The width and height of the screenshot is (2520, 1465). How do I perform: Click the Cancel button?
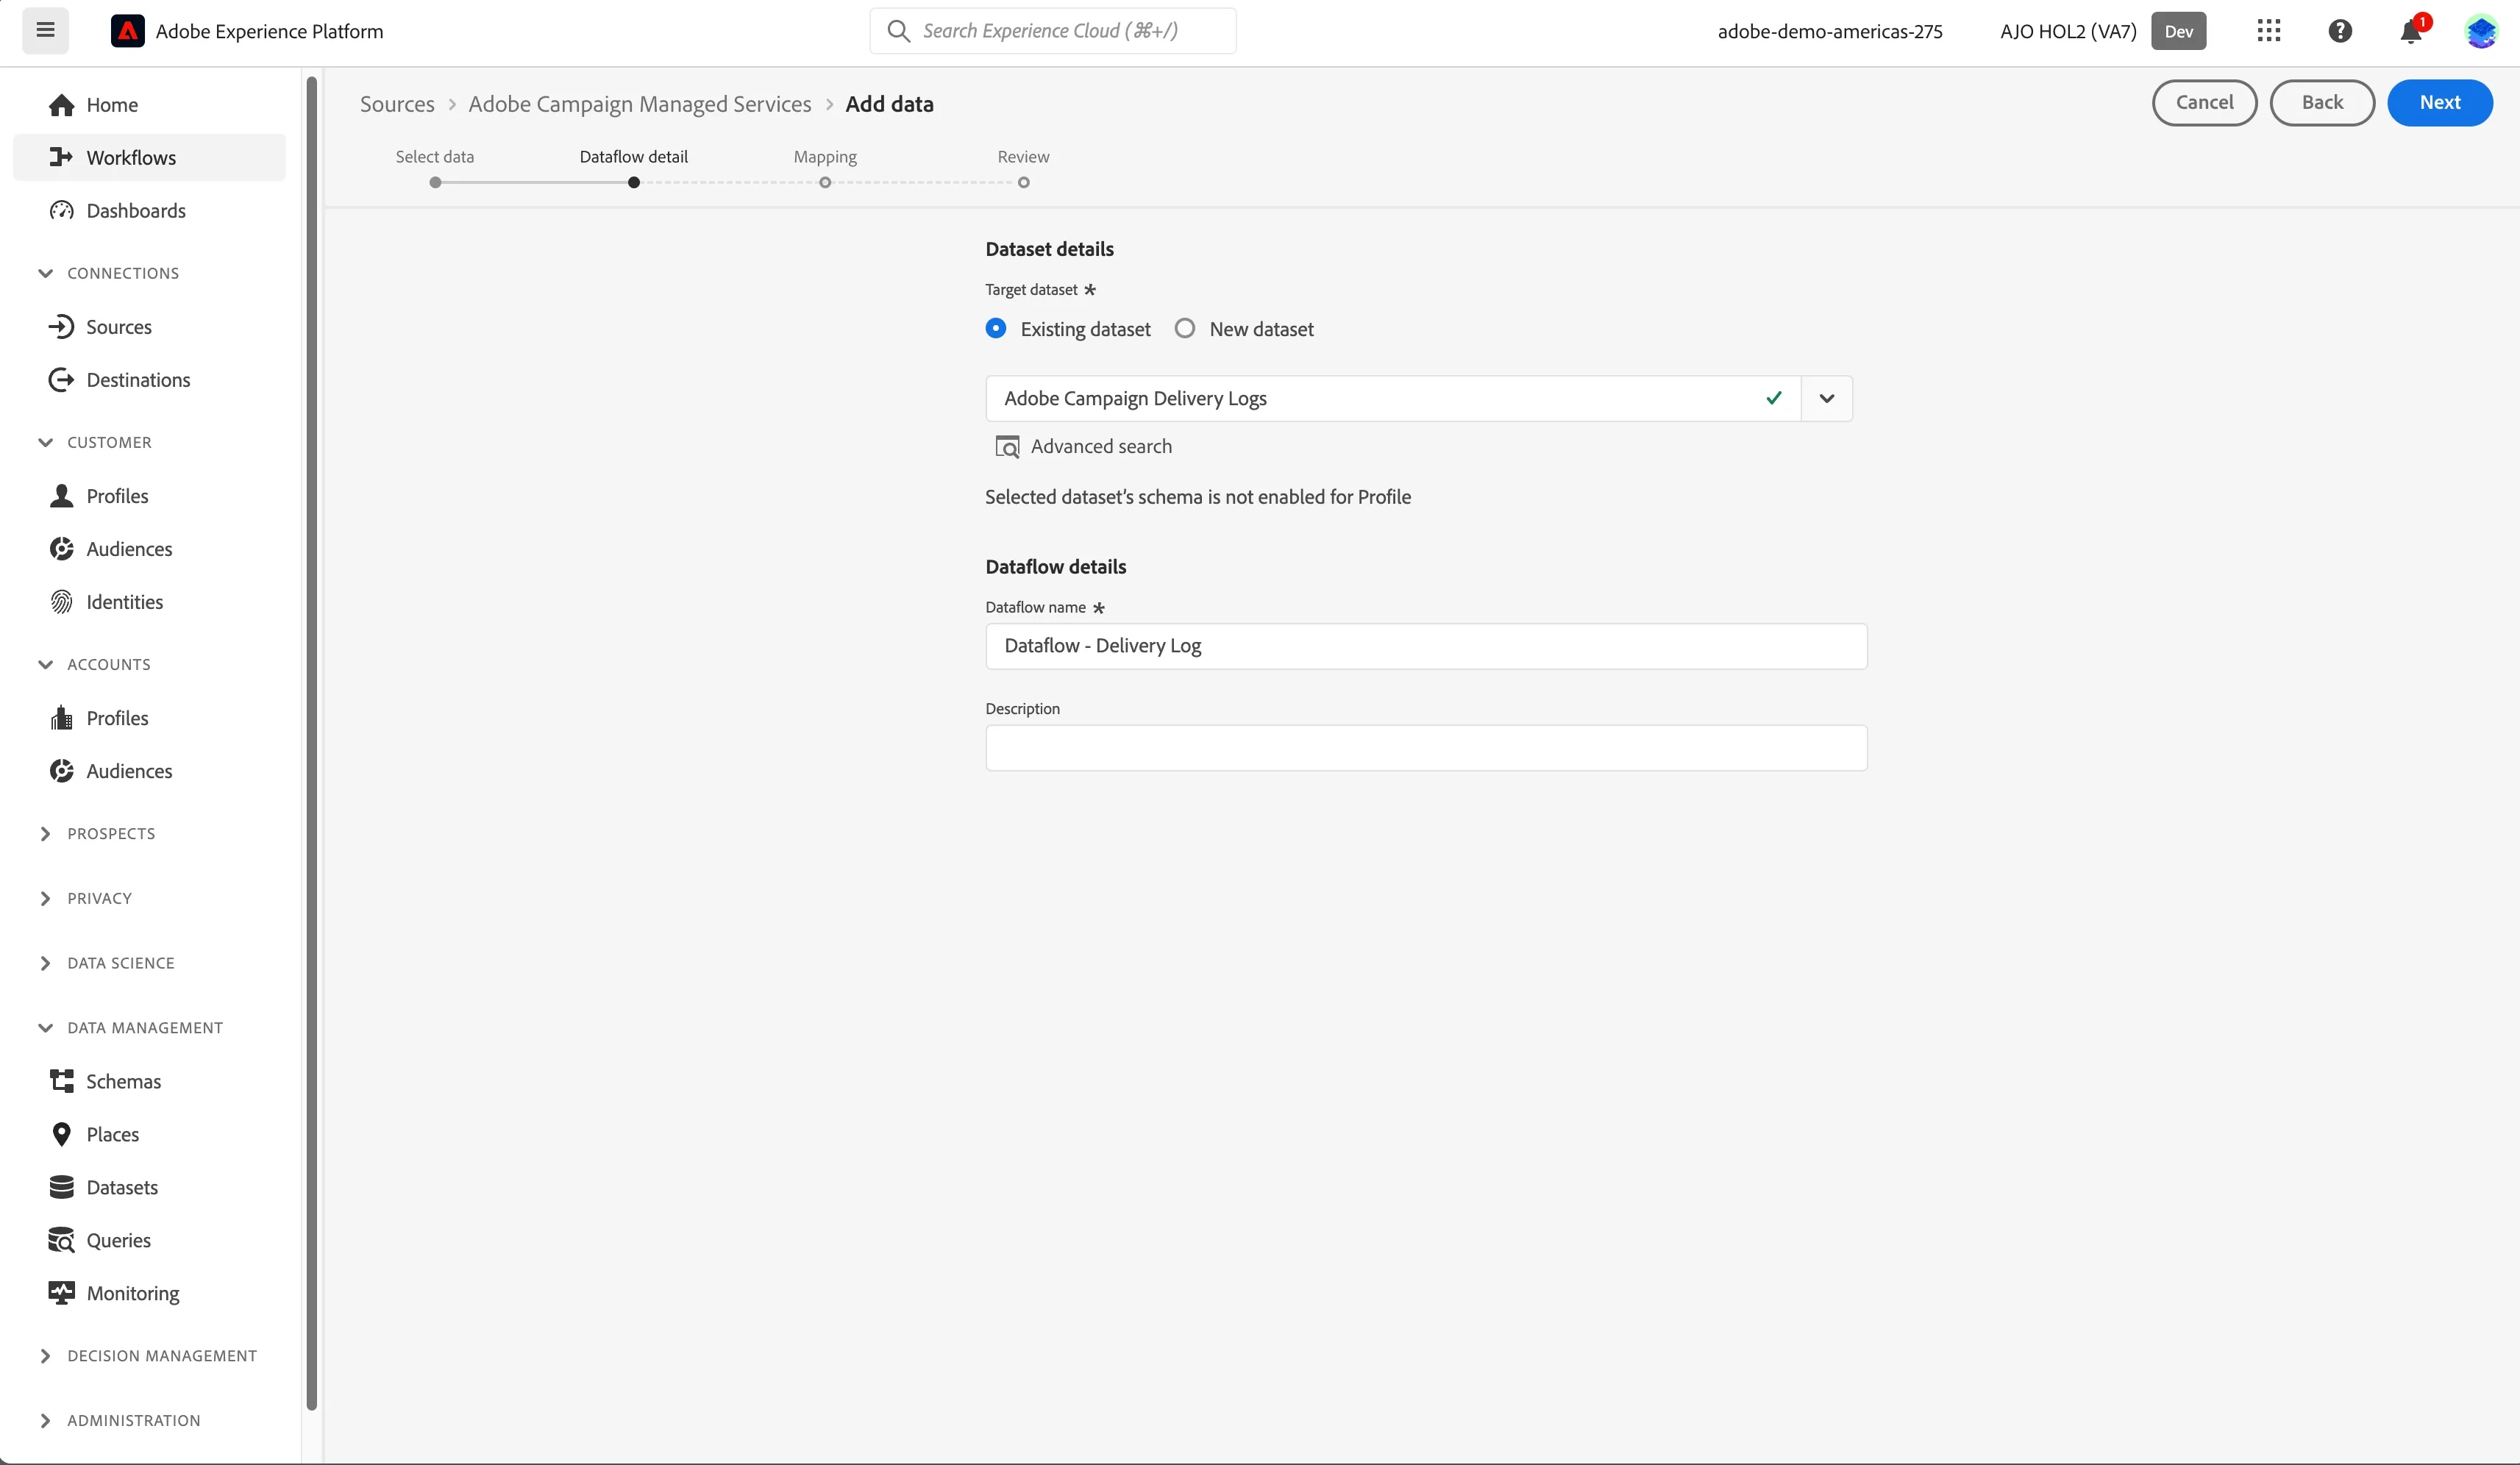click(x=2204, y=102)
